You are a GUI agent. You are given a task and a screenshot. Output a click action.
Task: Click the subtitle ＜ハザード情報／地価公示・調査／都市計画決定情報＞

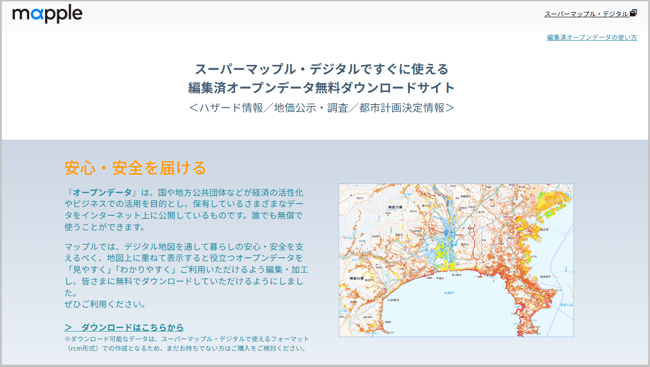(x=321, y=108)
